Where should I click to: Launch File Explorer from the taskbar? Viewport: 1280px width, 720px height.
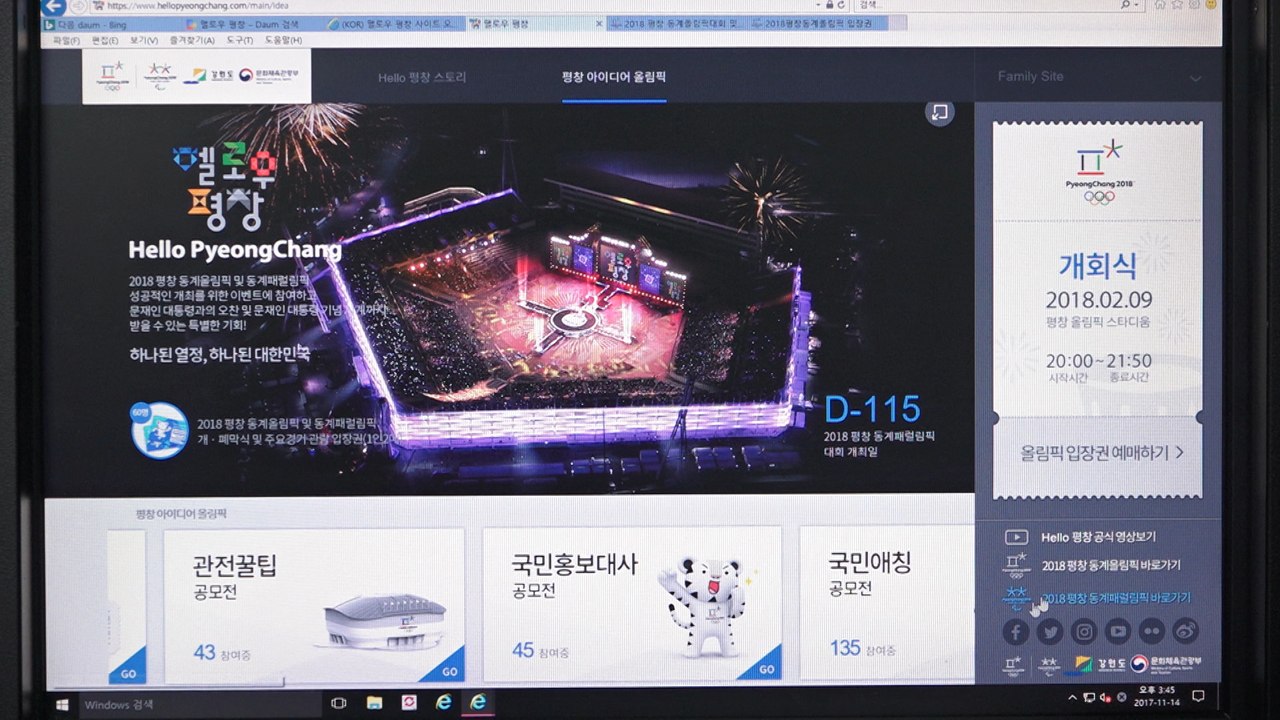click(x=374, y=703)
